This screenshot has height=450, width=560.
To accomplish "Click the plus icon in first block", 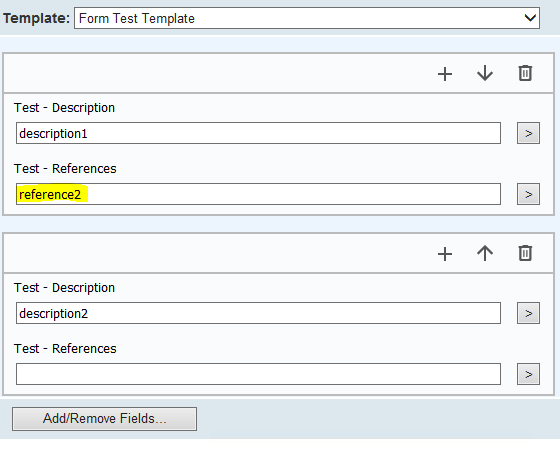I will (x=445, y=74).
